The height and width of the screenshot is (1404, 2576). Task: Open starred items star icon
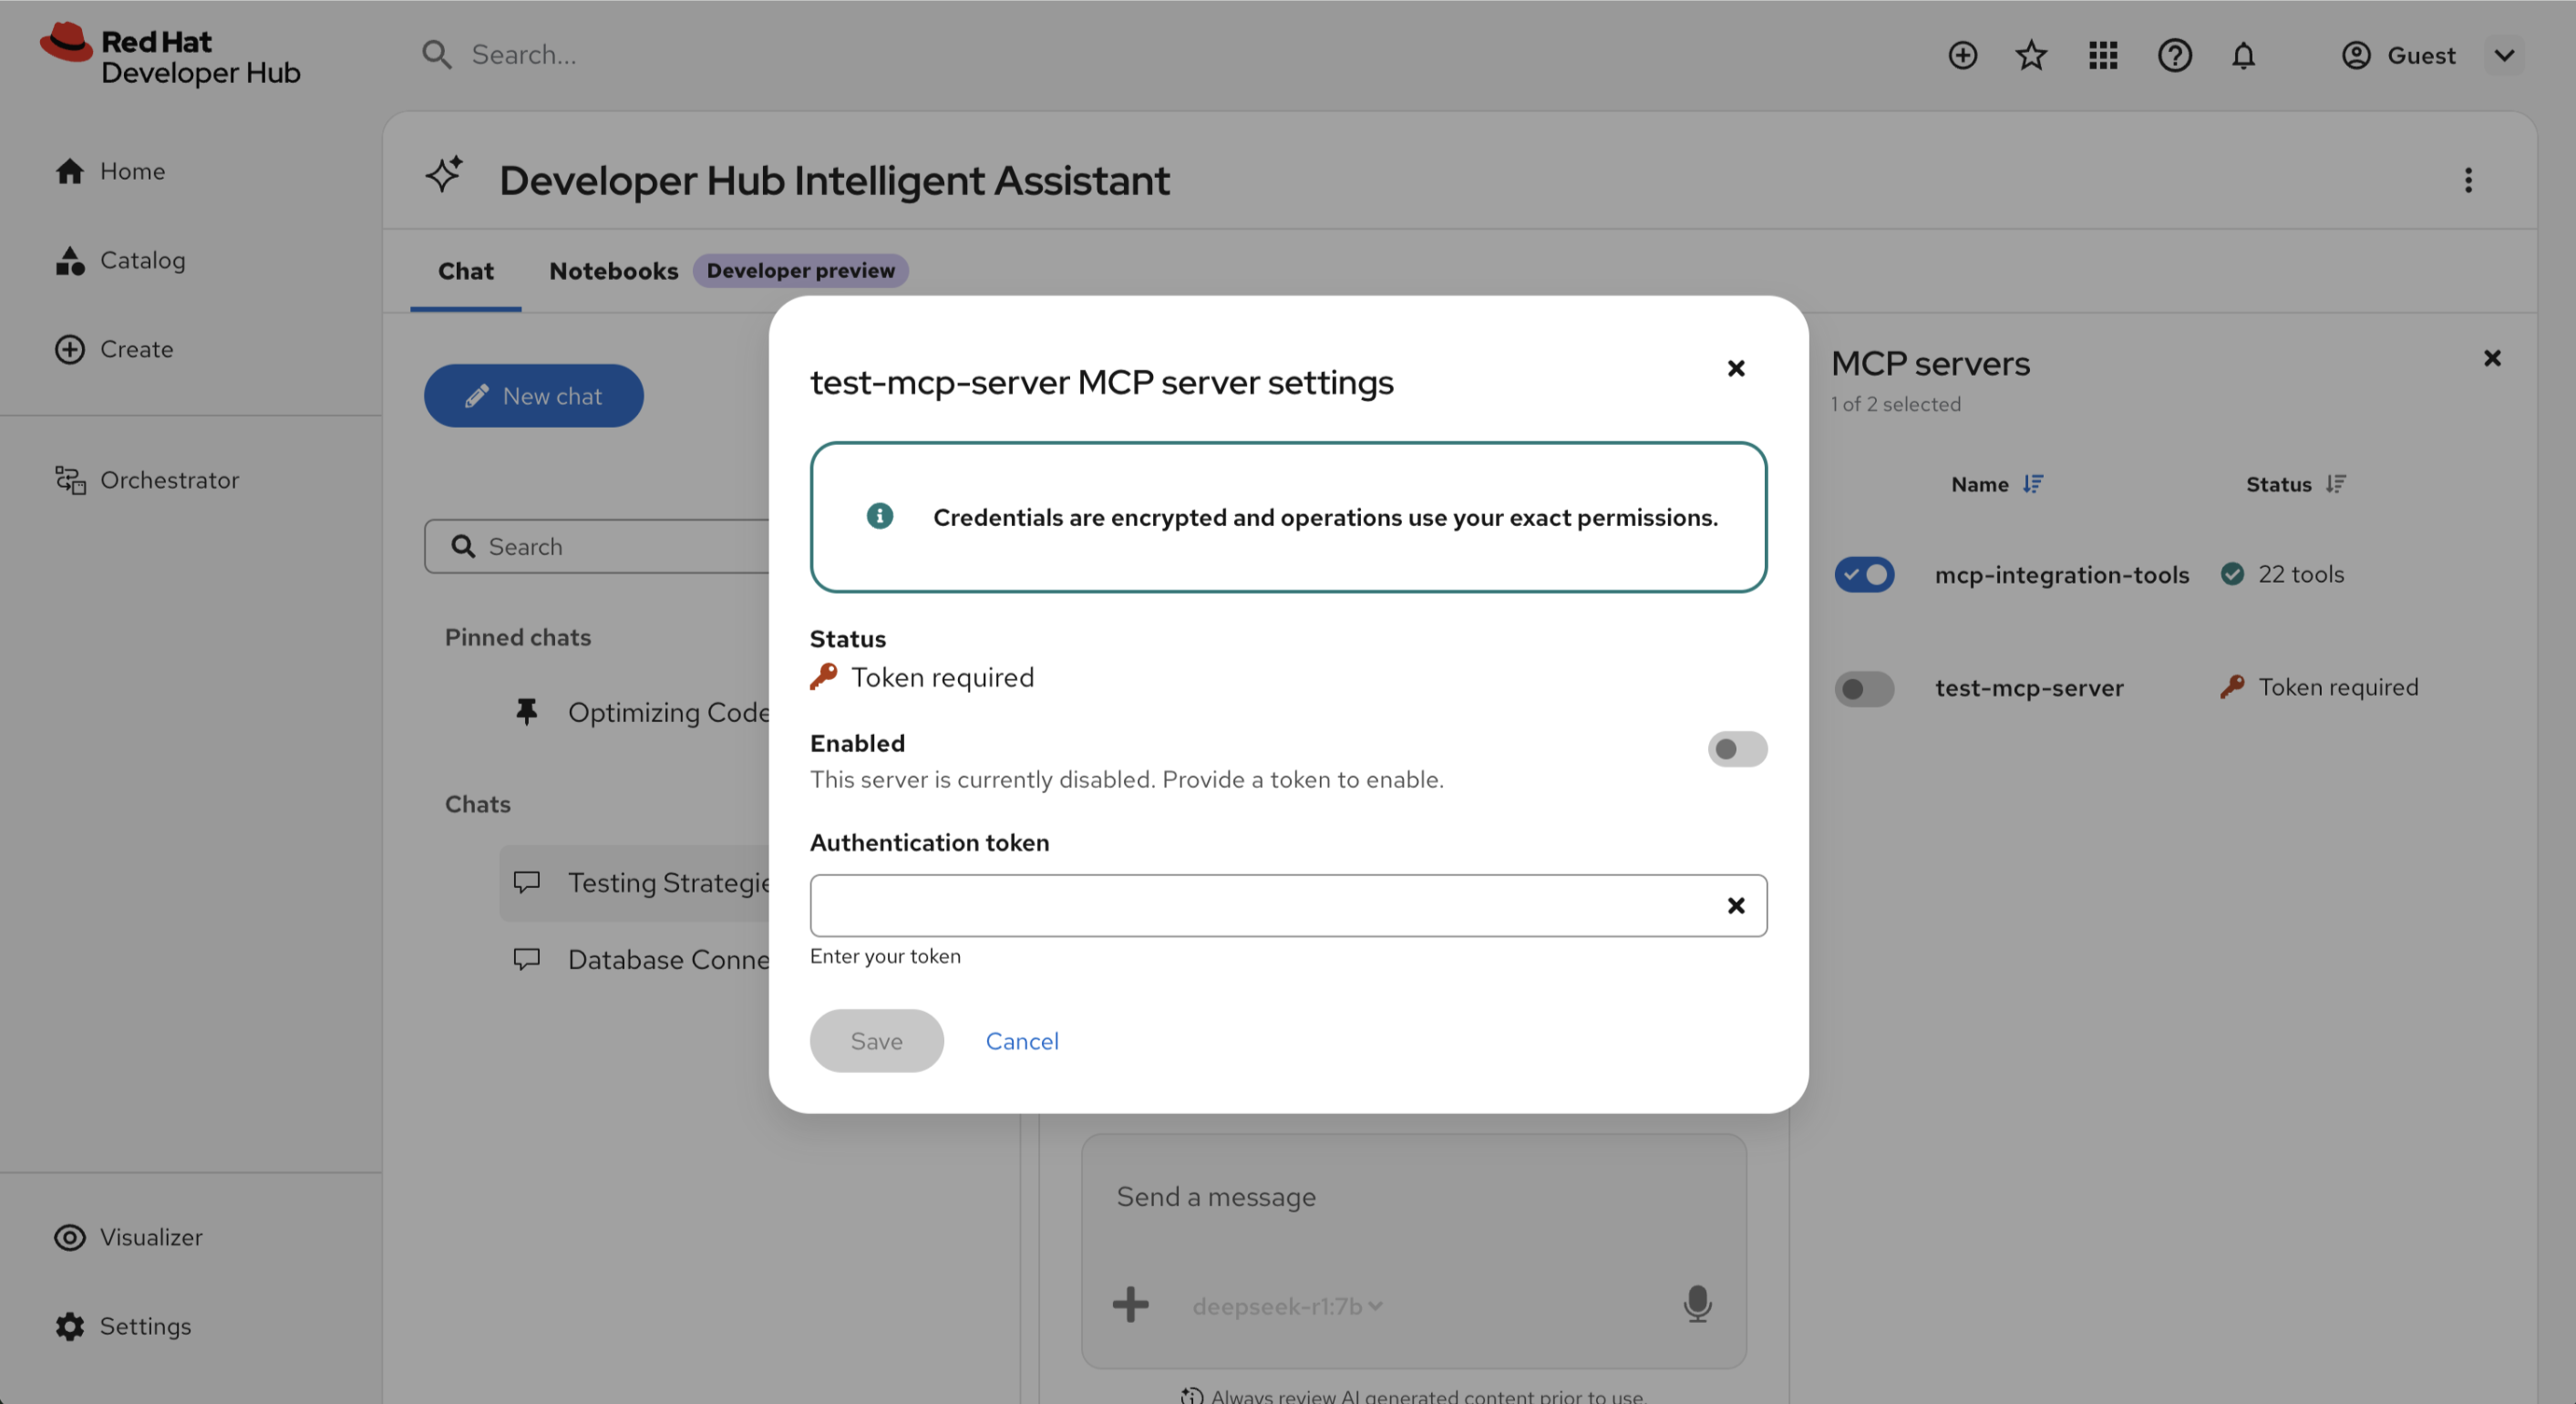tap(2031, 55)
